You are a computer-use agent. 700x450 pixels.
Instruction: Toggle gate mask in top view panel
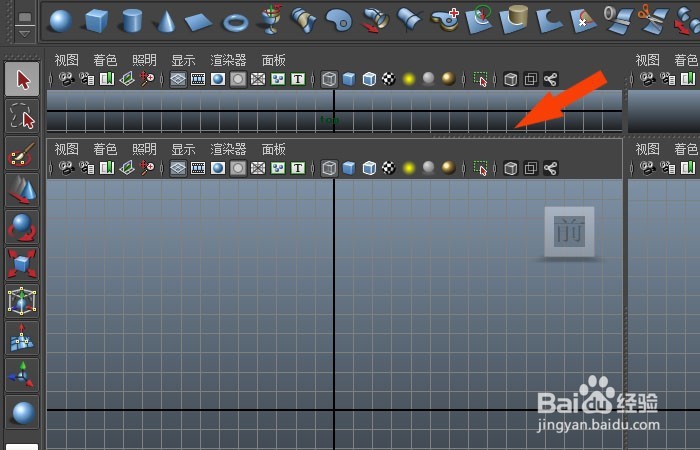pos(238,79)
